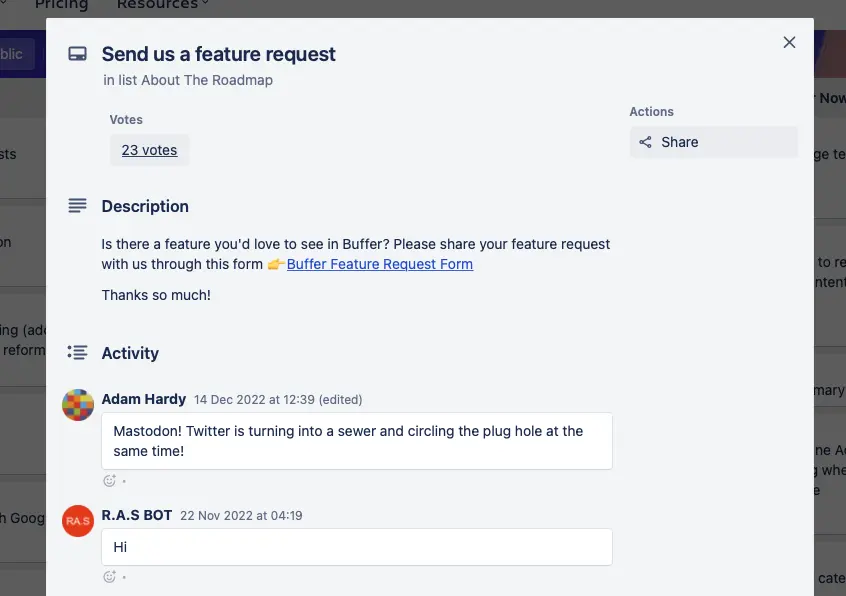Open the Pricing page from the top navigation

61,5
